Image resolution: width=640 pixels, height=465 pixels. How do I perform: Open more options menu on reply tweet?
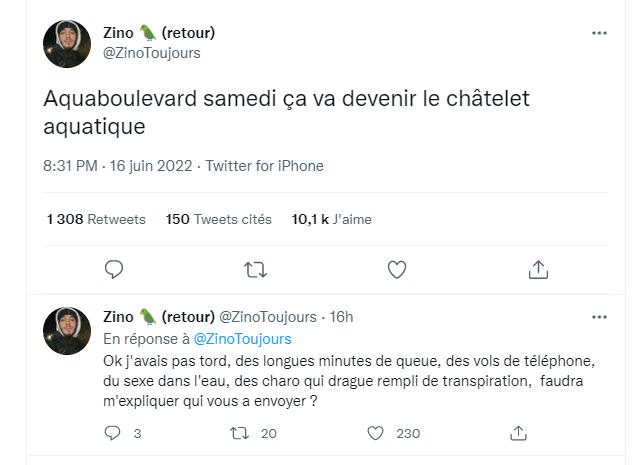tap(599, 317)
